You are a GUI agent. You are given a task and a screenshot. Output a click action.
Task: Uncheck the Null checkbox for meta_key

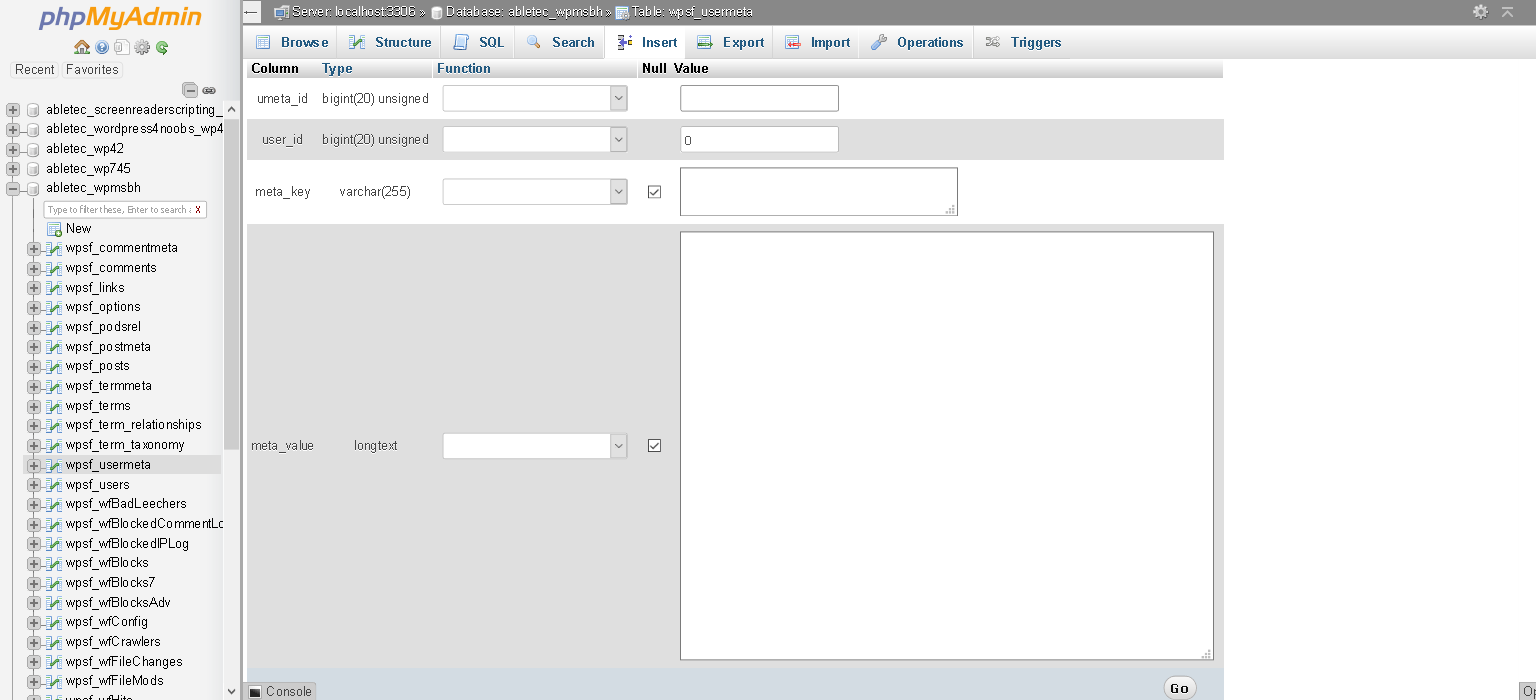click(654, 192)
